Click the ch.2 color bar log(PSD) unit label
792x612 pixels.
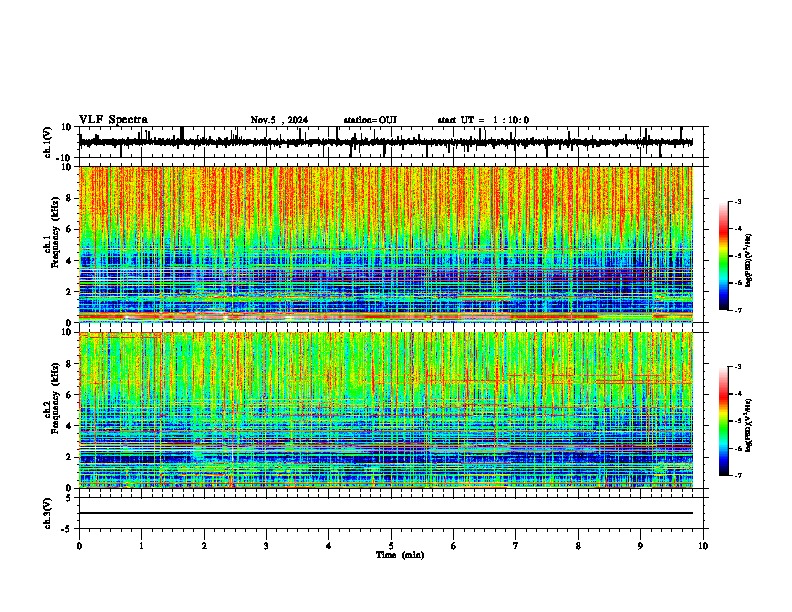tap(748, 425)
